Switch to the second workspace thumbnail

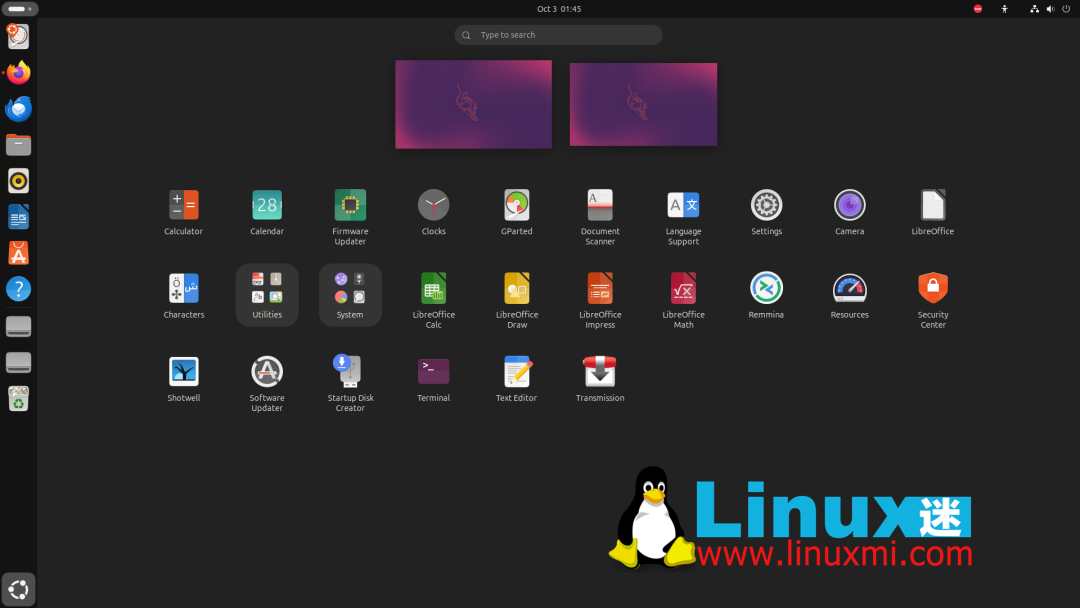(643, 104)
